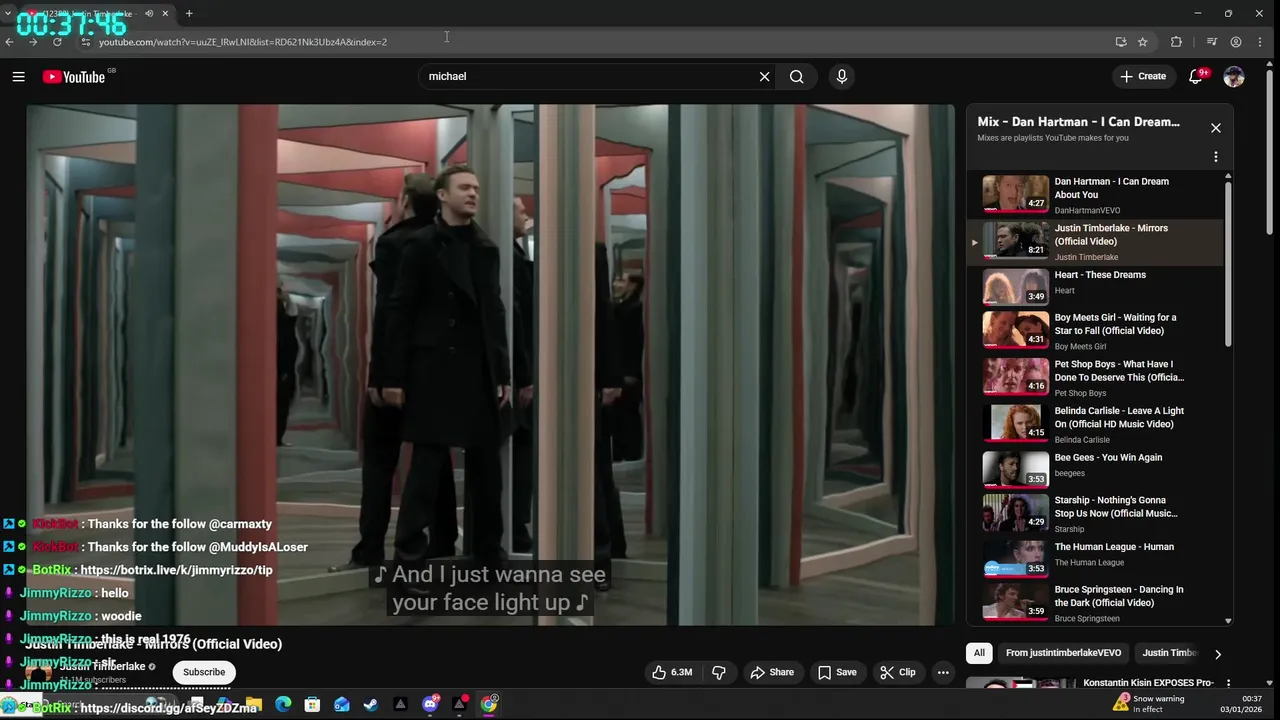Select Justin Timberlake Mirrors playlist entry
Screen dimensions: 1280x720
click(1095, 242)
